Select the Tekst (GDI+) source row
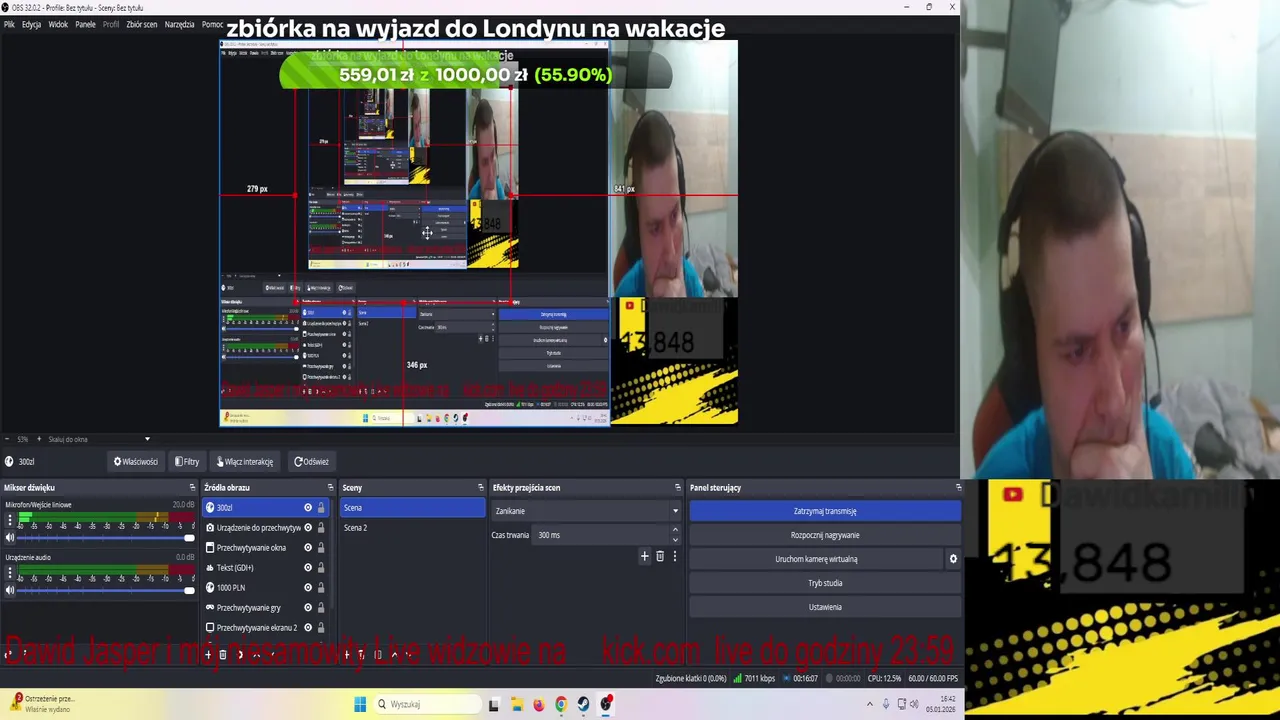Viewport: 1280px width, 720px height. pos(268,568)
